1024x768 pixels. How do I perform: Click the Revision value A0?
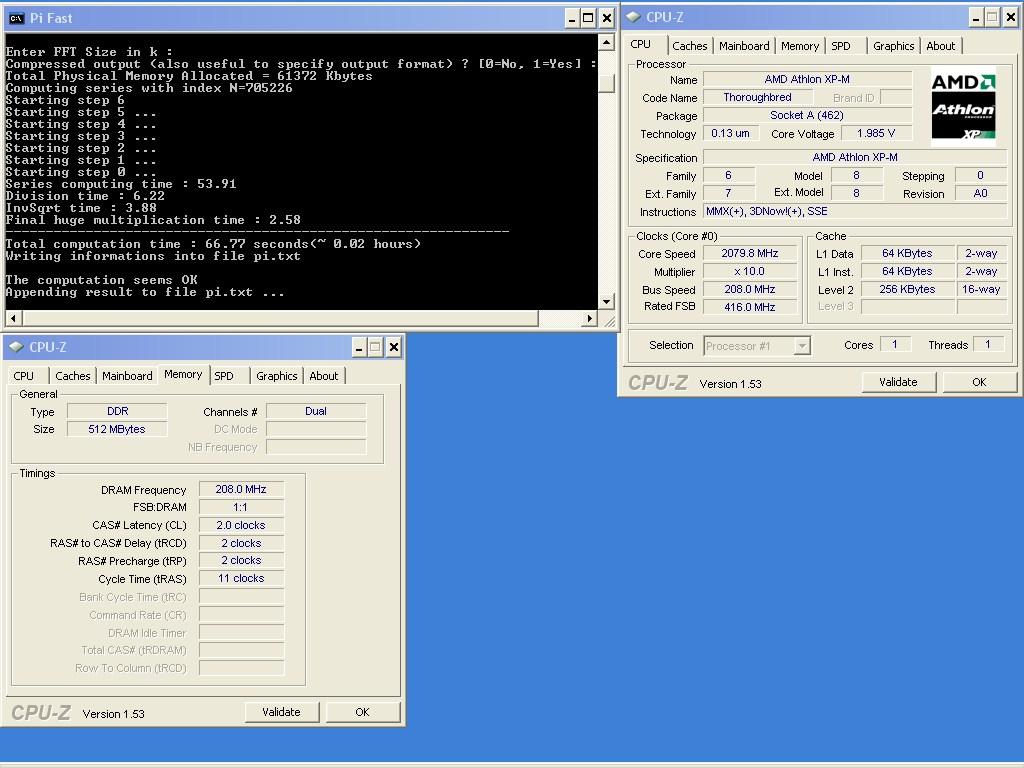click(x=980, y=193)
